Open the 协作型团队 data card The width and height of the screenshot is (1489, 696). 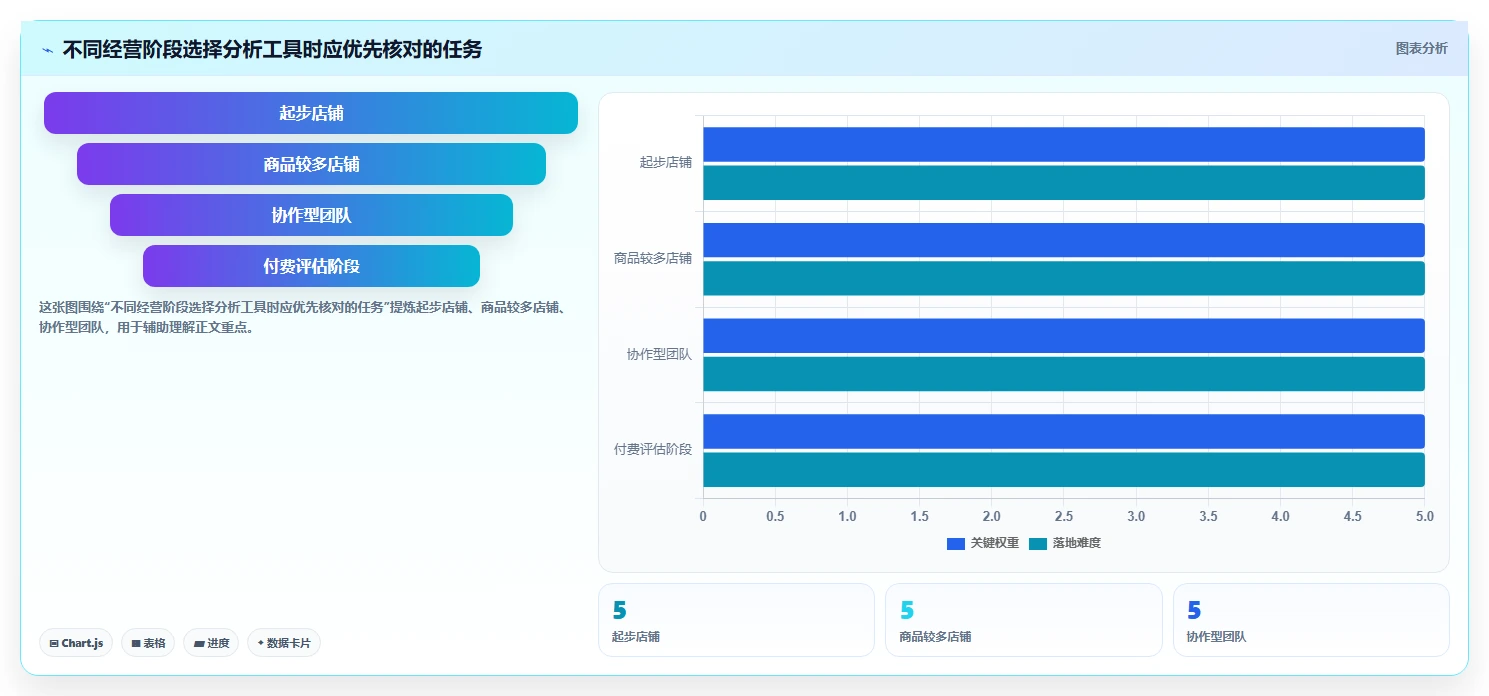point(1311,620)
